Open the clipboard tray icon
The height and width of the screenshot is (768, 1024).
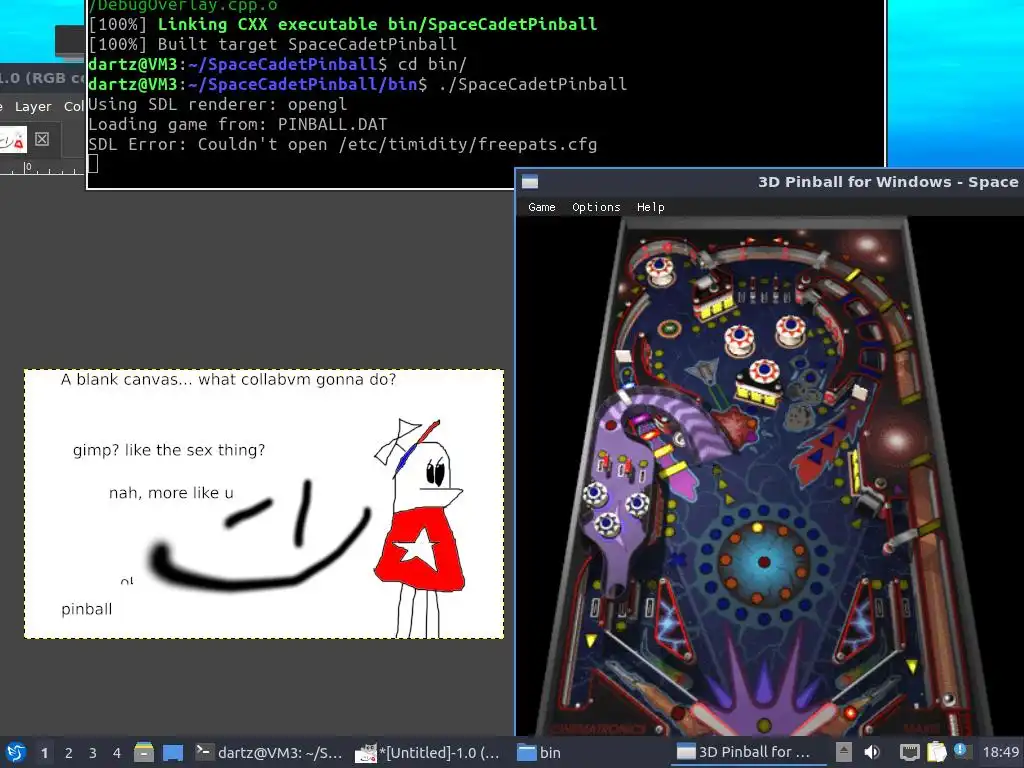(936, 752)
